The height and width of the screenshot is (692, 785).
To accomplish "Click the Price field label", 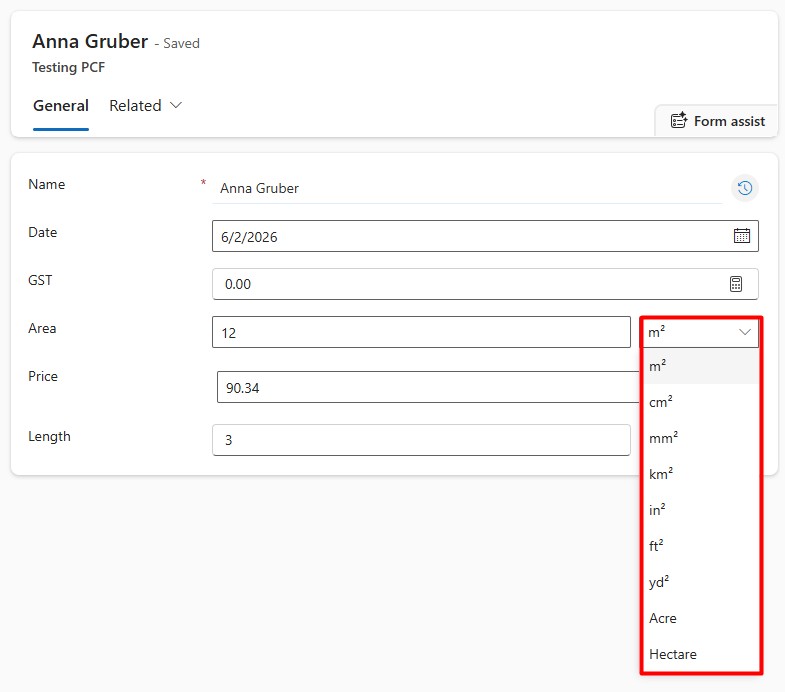I will coord(43,377).
